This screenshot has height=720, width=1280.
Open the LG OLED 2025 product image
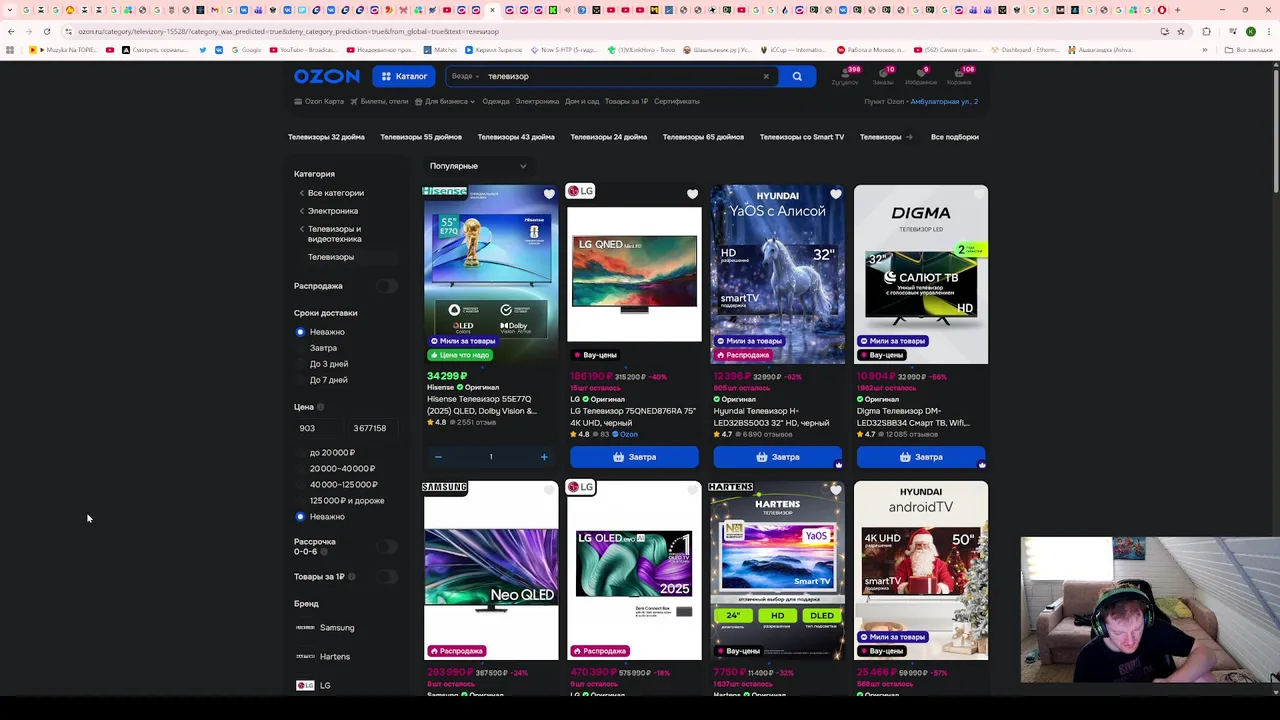634,570
